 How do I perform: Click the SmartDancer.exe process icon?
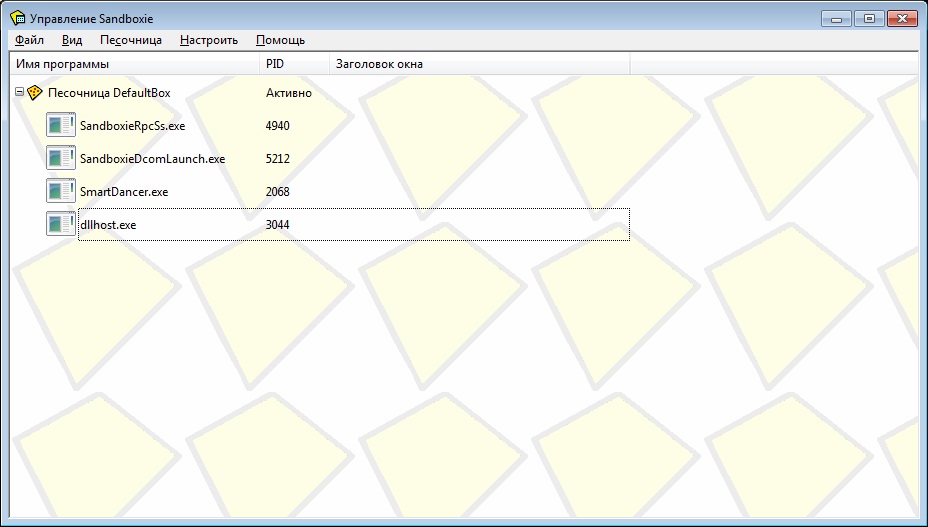pyautogui.click(x=61, y=191)
